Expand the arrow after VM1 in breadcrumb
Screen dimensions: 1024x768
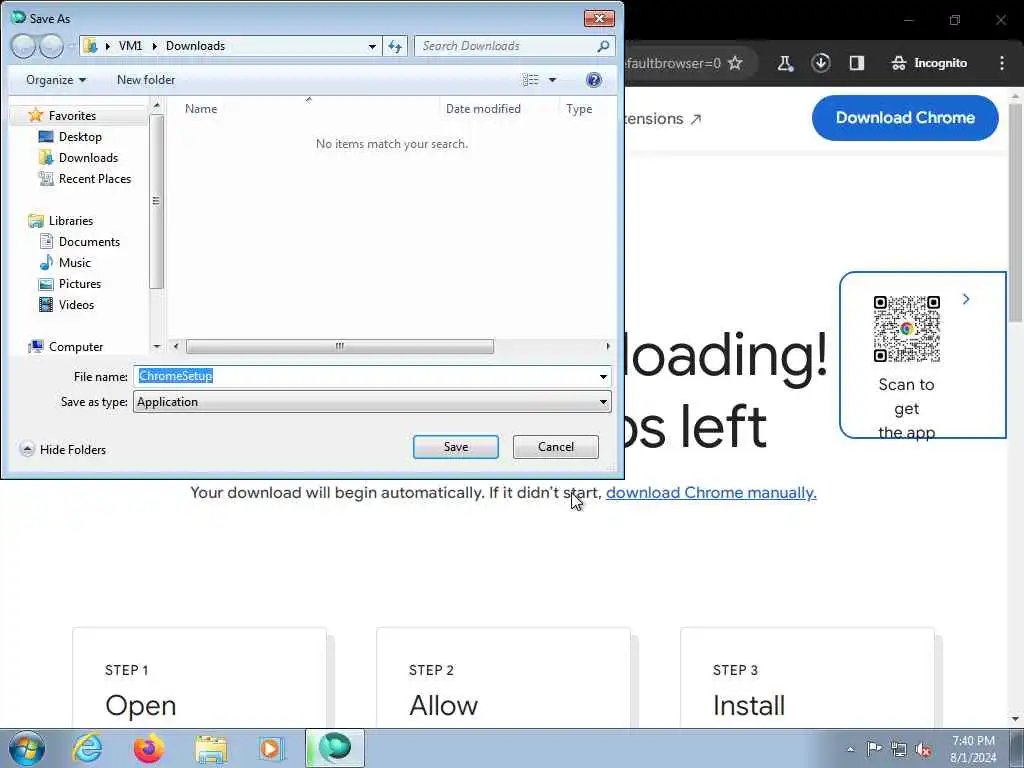click(x=155, y=46)
